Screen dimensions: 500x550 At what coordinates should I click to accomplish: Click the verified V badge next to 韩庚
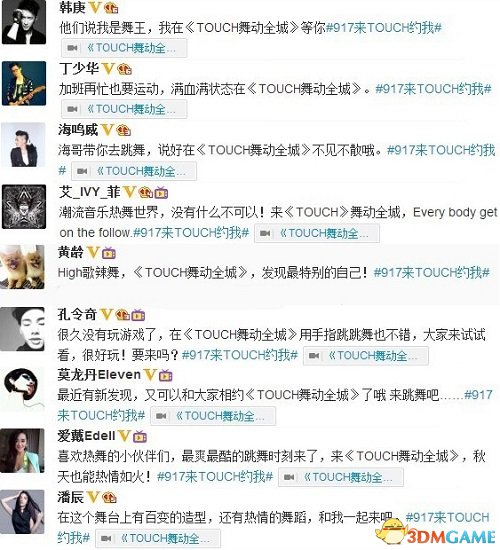coord(95,7)
